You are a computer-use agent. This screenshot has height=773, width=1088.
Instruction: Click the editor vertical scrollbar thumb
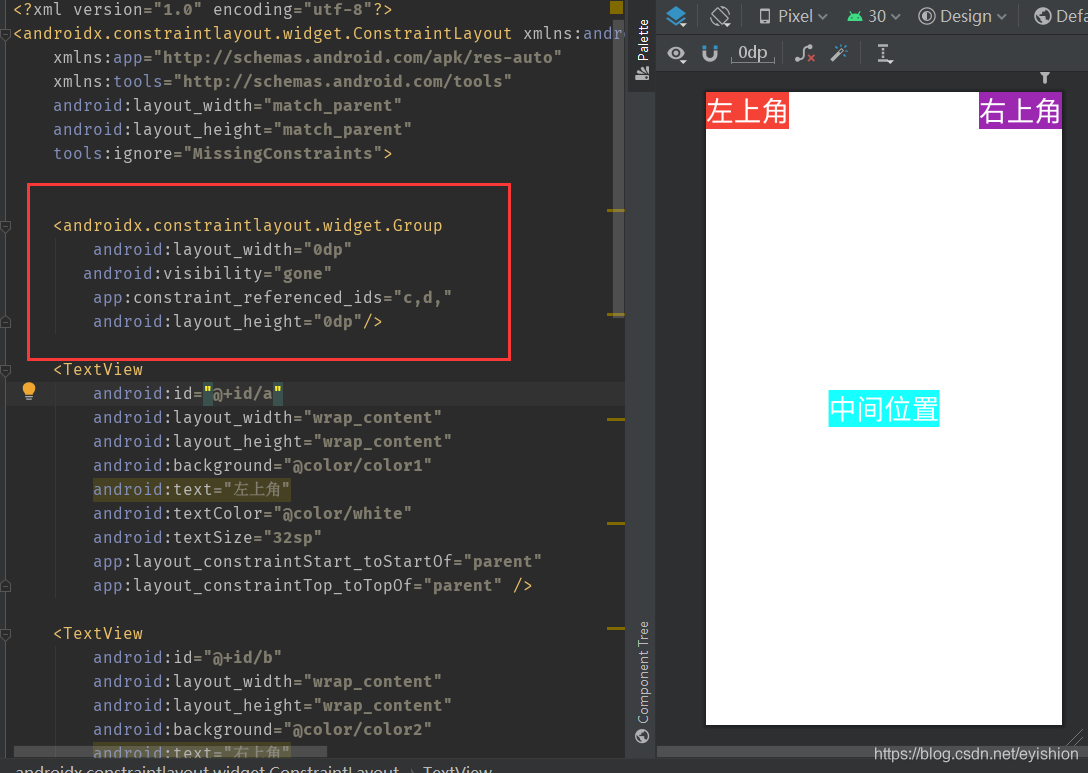coord(618,167)
